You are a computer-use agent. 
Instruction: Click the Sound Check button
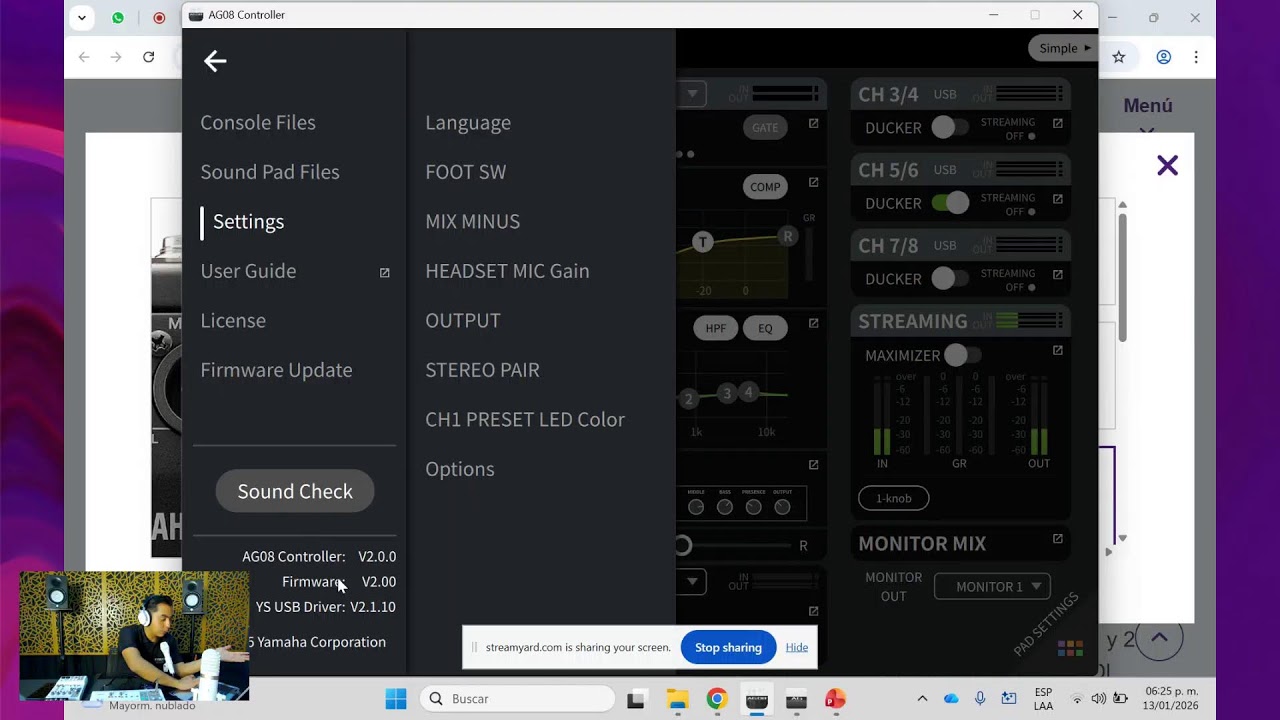point(295,491)
